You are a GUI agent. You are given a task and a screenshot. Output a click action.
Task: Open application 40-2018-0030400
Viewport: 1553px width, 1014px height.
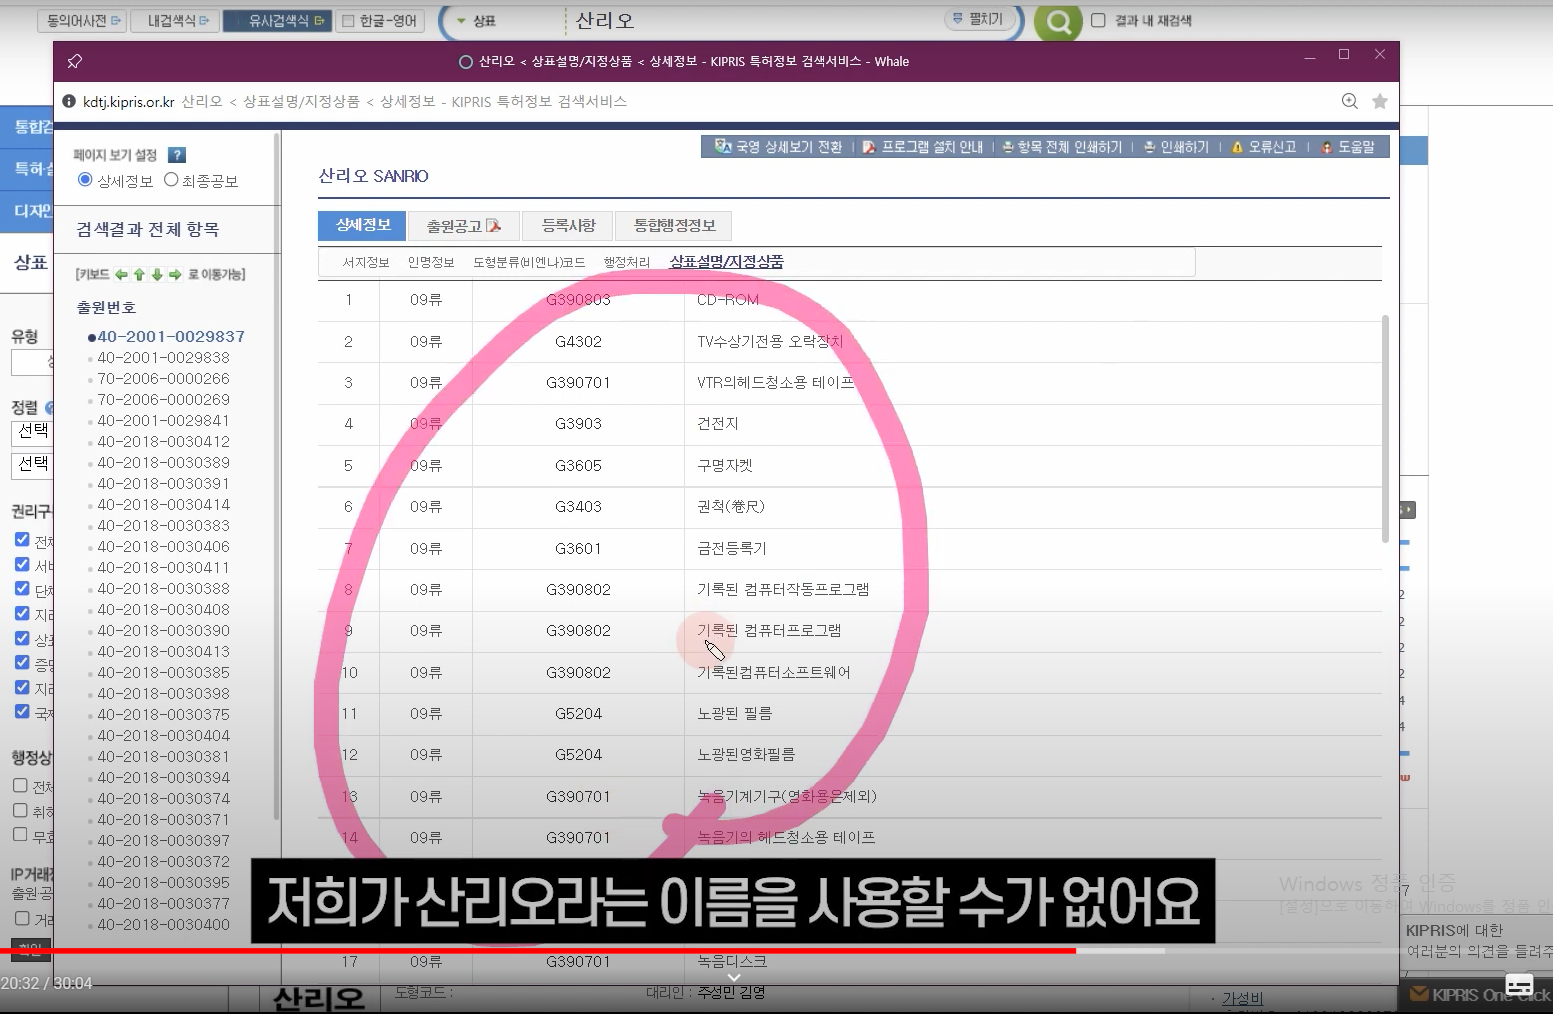[x=164, y=925]
